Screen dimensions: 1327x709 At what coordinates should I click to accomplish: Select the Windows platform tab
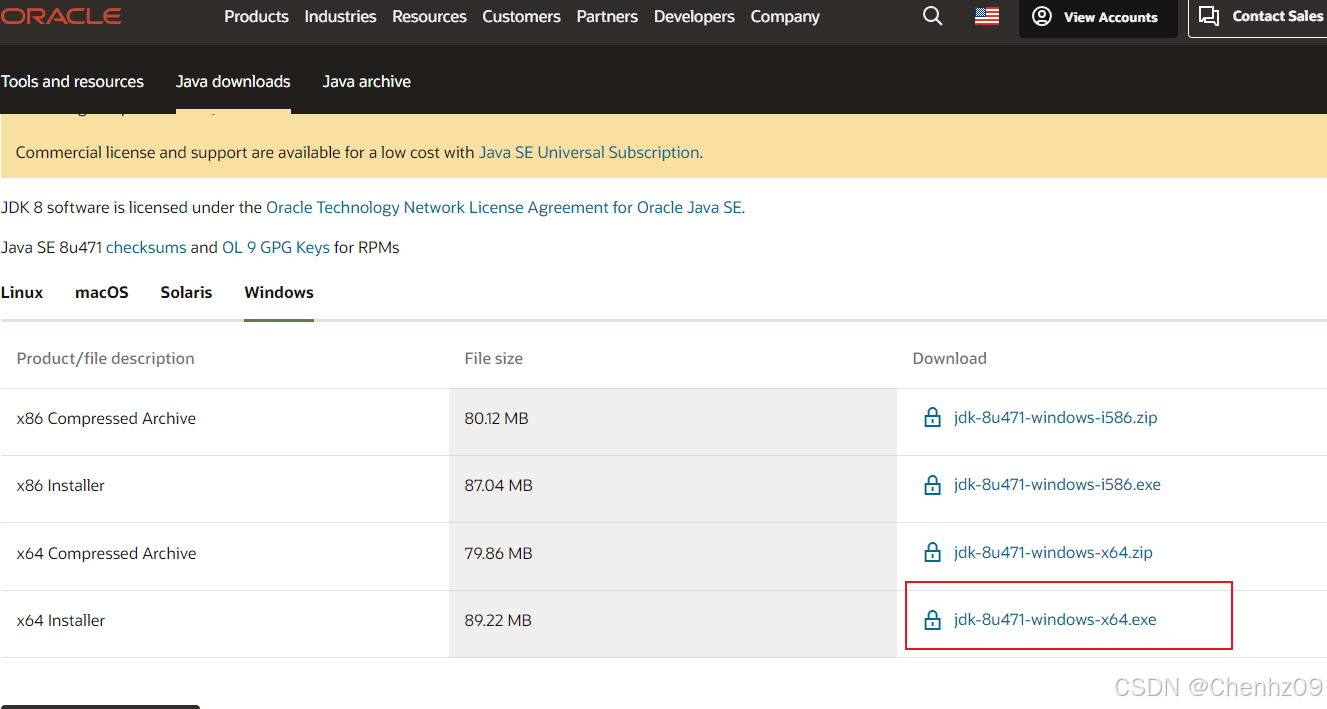(279, 292)
